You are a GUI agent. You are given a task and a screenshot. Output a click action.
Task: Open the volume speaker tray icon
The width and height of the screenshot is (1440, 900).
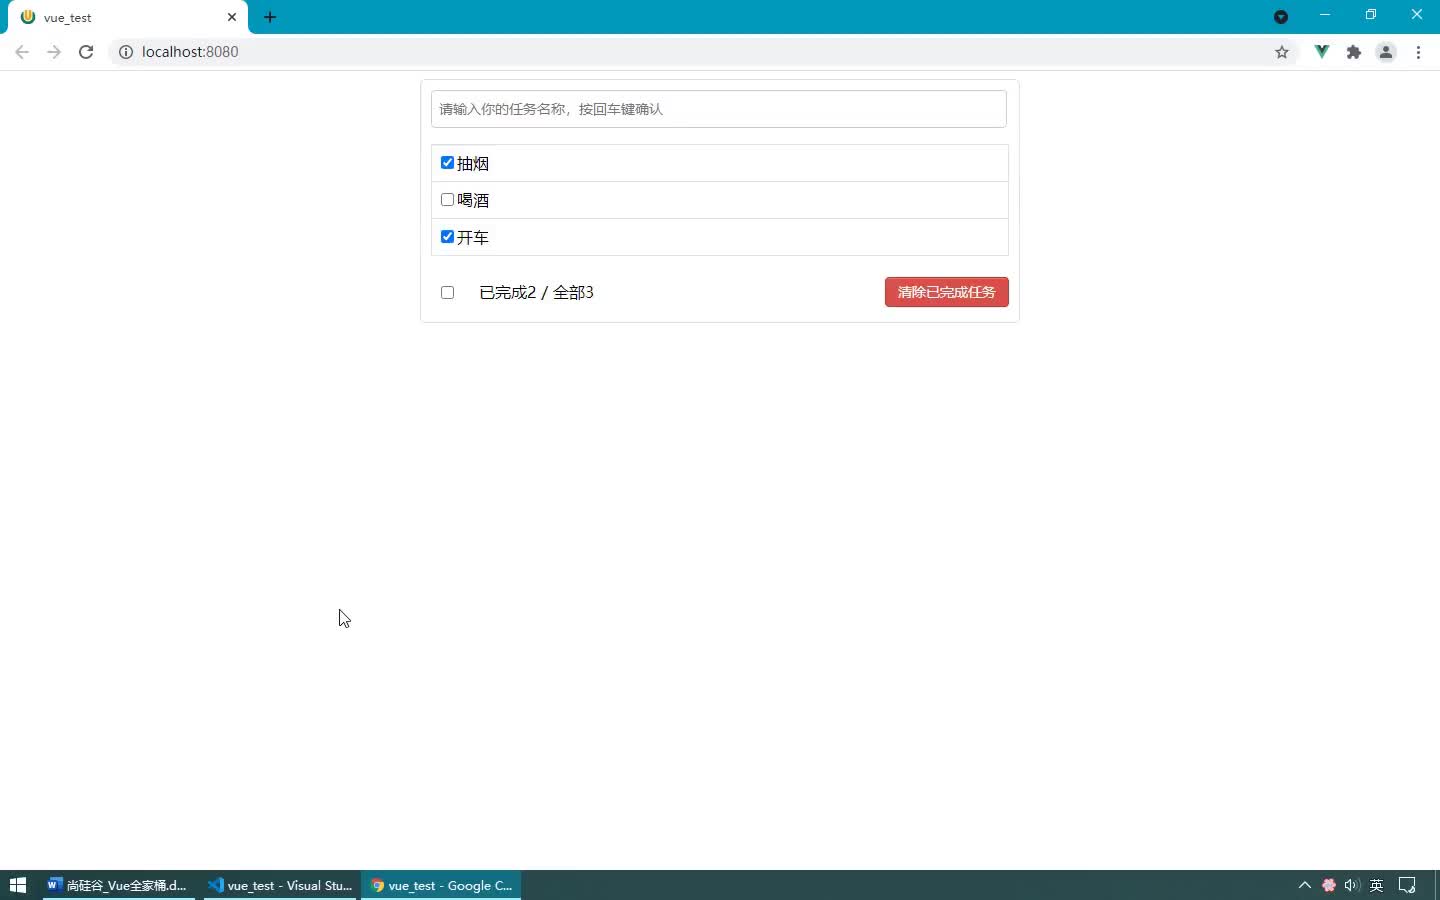tap(1352, 885)
